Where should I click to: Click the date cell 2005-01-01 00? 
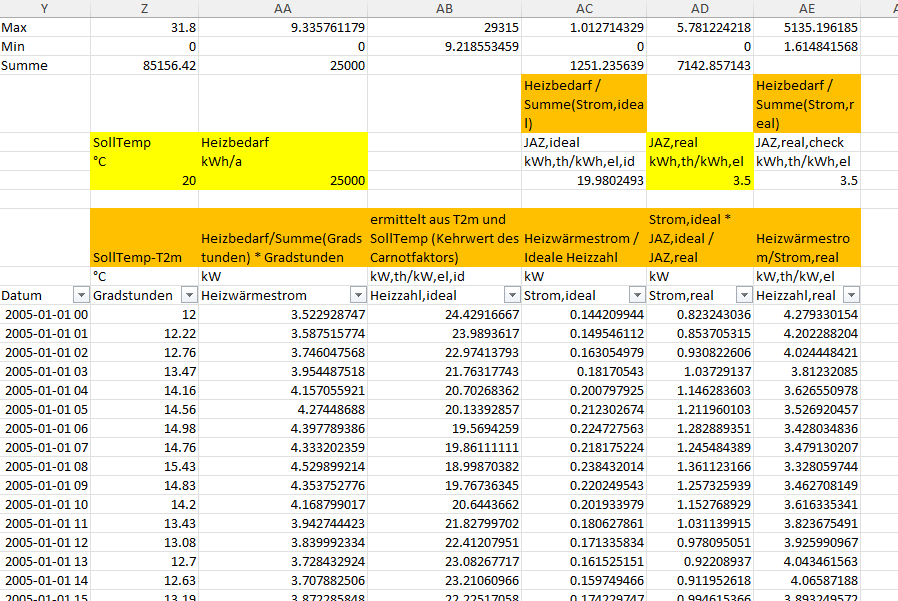45,315
